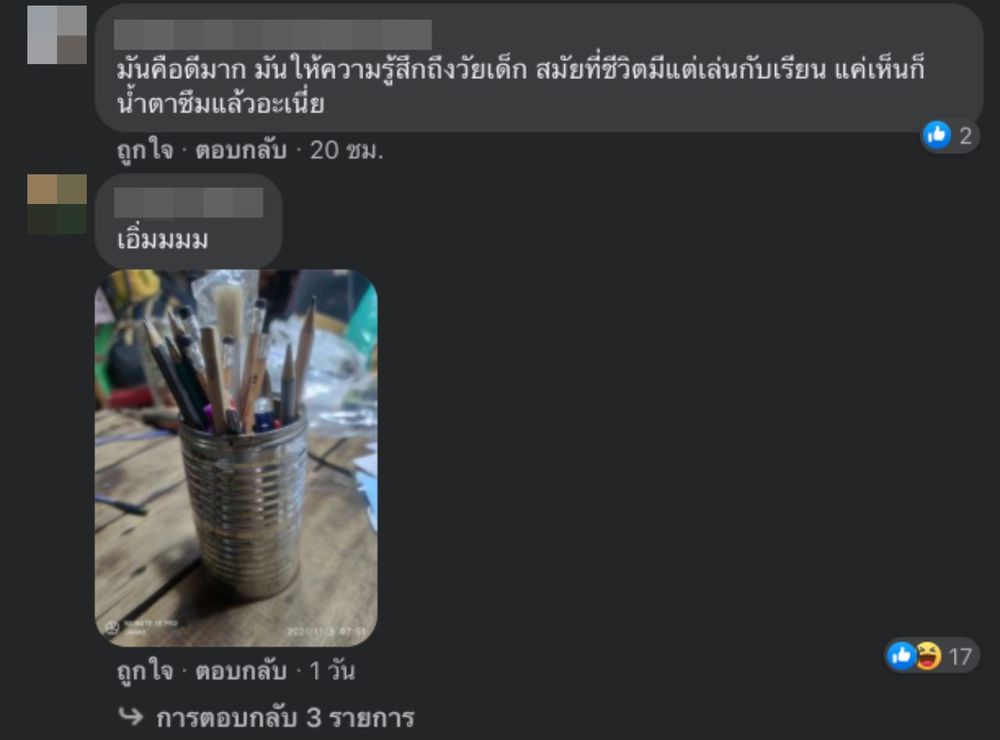Click ตอบกลับ under the 20 ชม. comment
This screenshot has height=740, width=1000.
click(x=240, y=151)
